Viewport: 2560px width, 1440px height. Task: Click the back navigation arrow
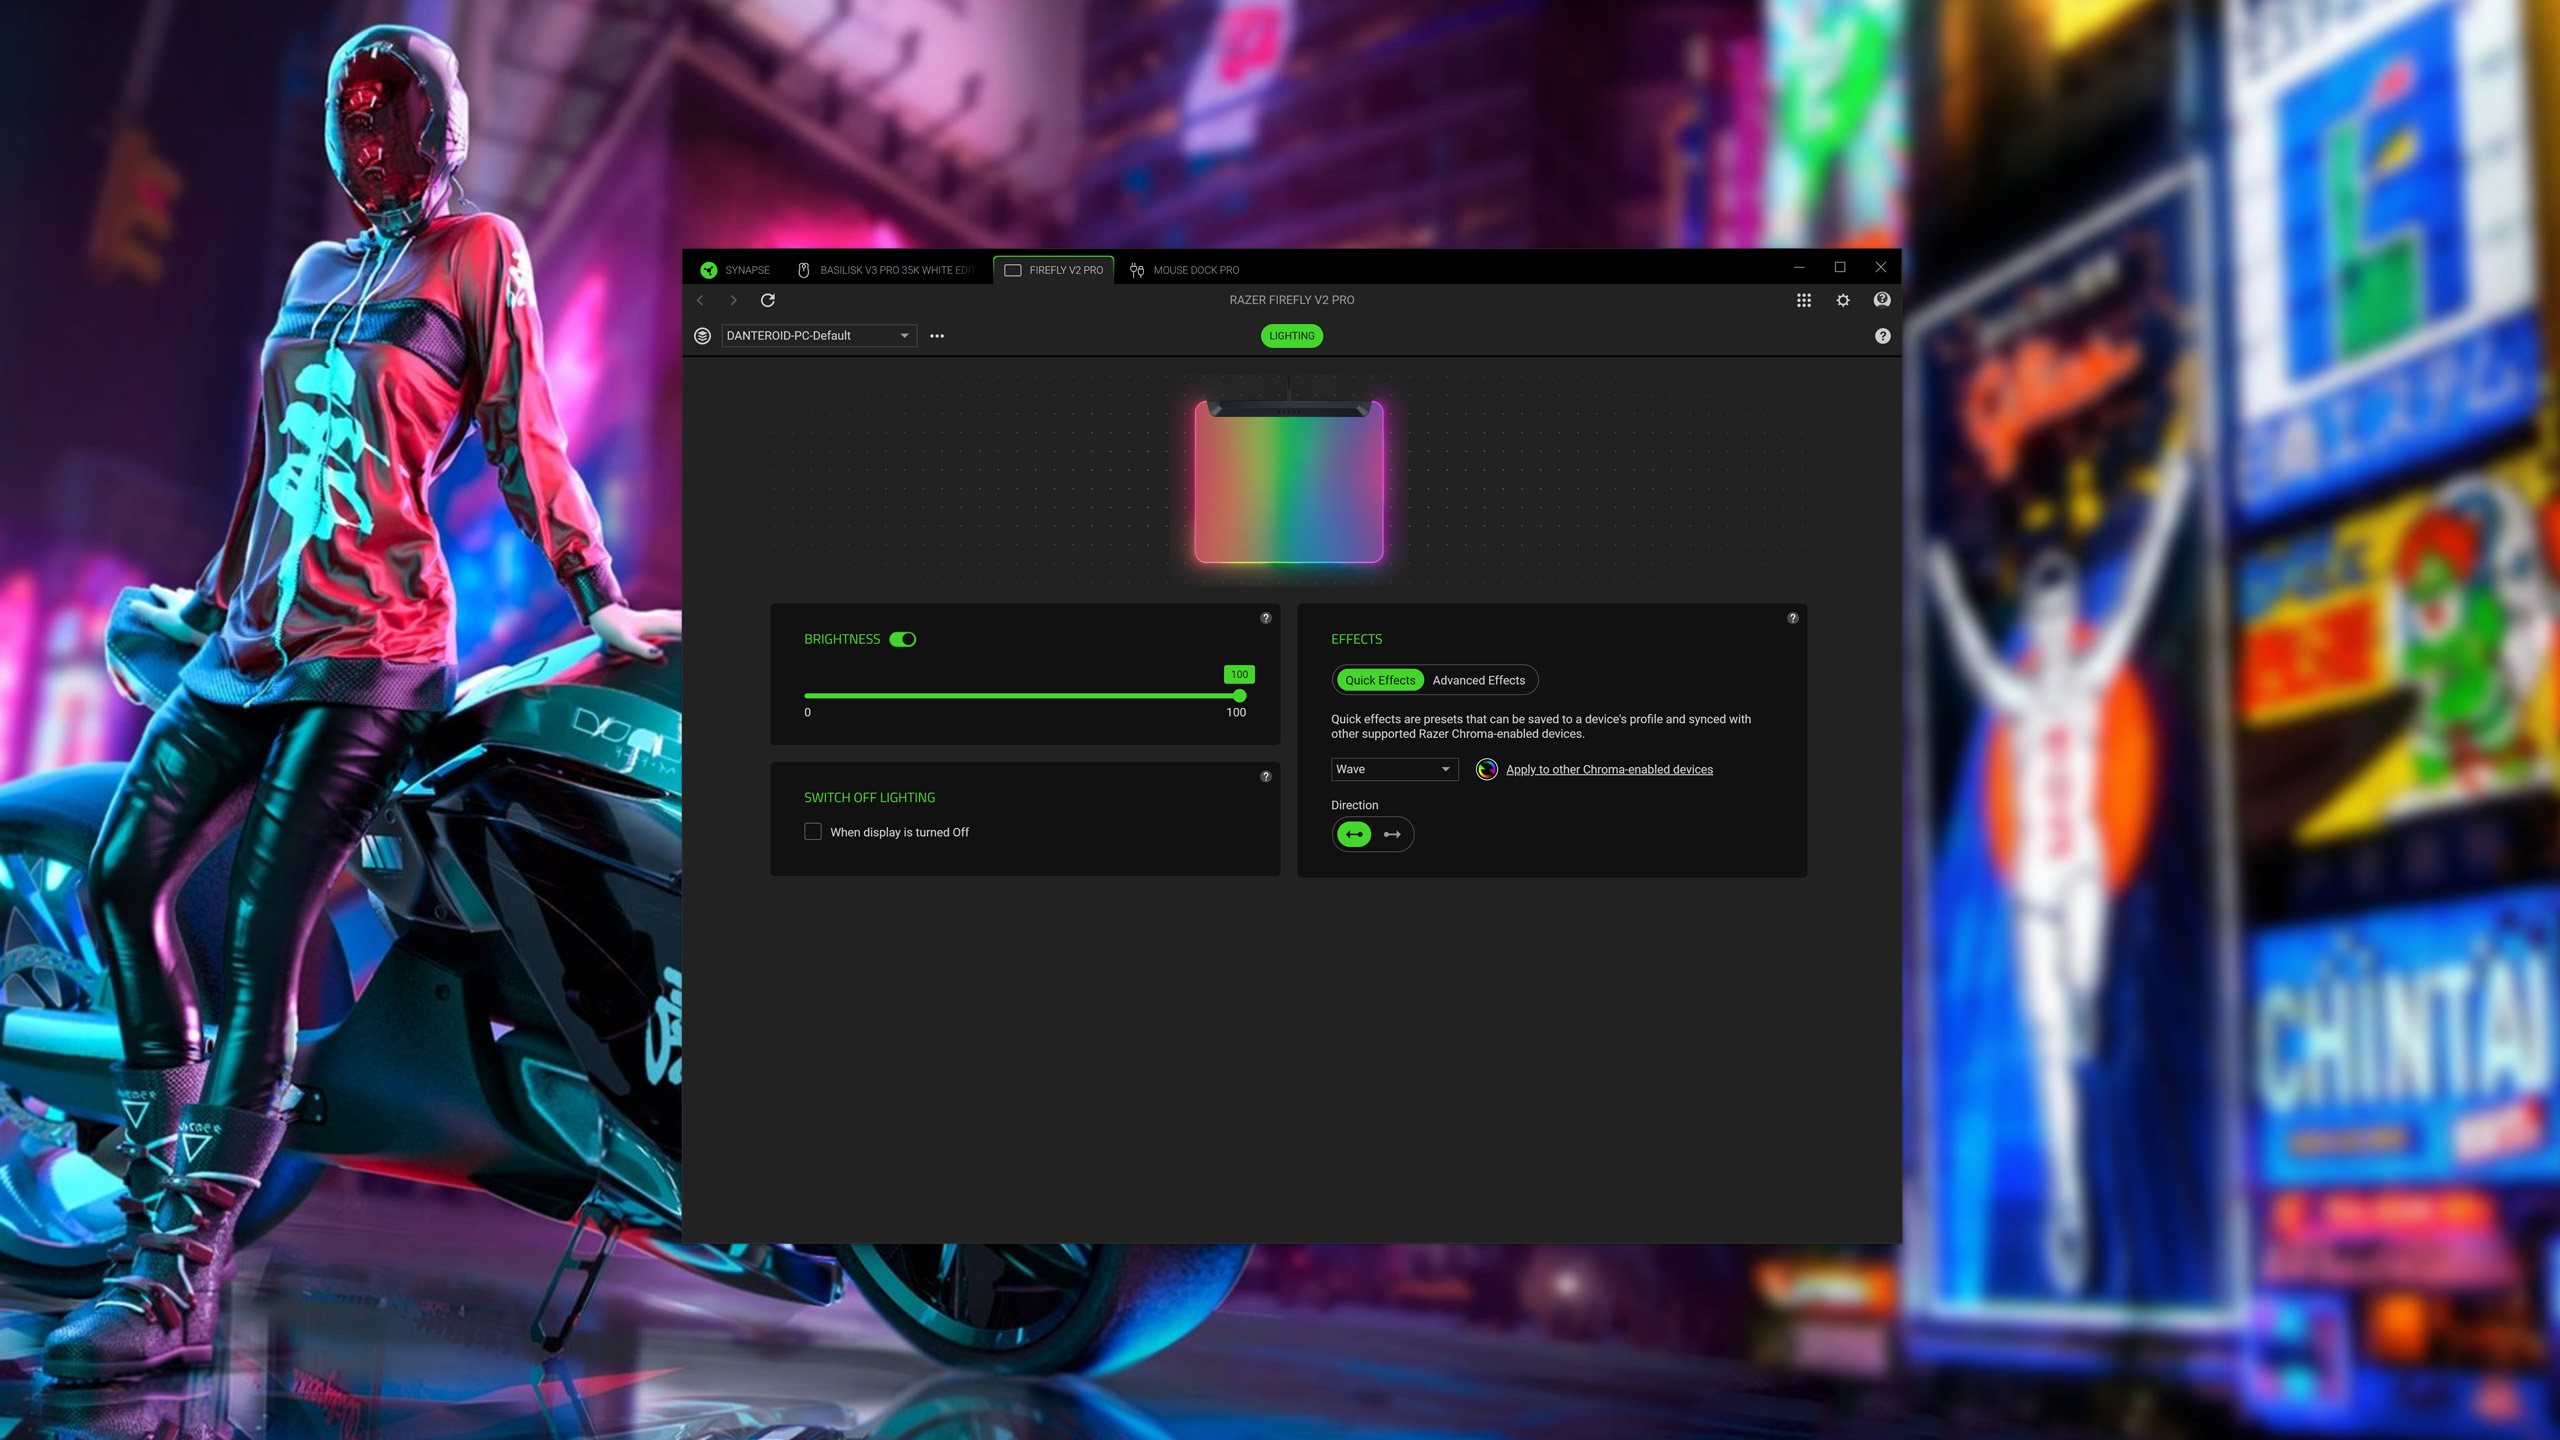click(700, 300)
